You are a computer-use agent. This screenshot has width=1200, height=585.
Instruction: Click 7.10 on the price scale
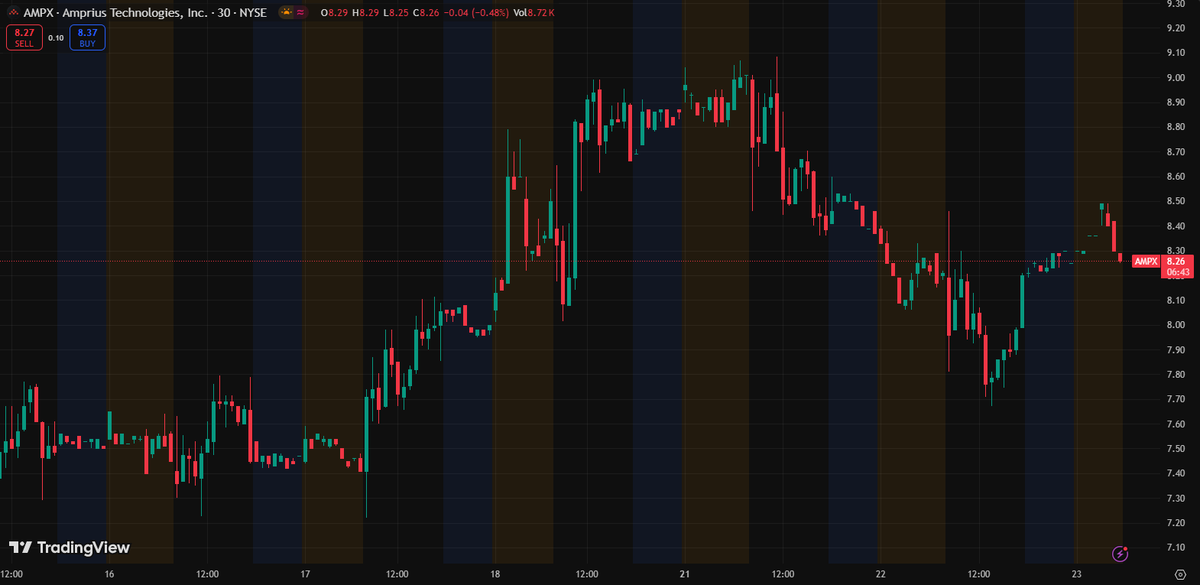(1175, 547)
